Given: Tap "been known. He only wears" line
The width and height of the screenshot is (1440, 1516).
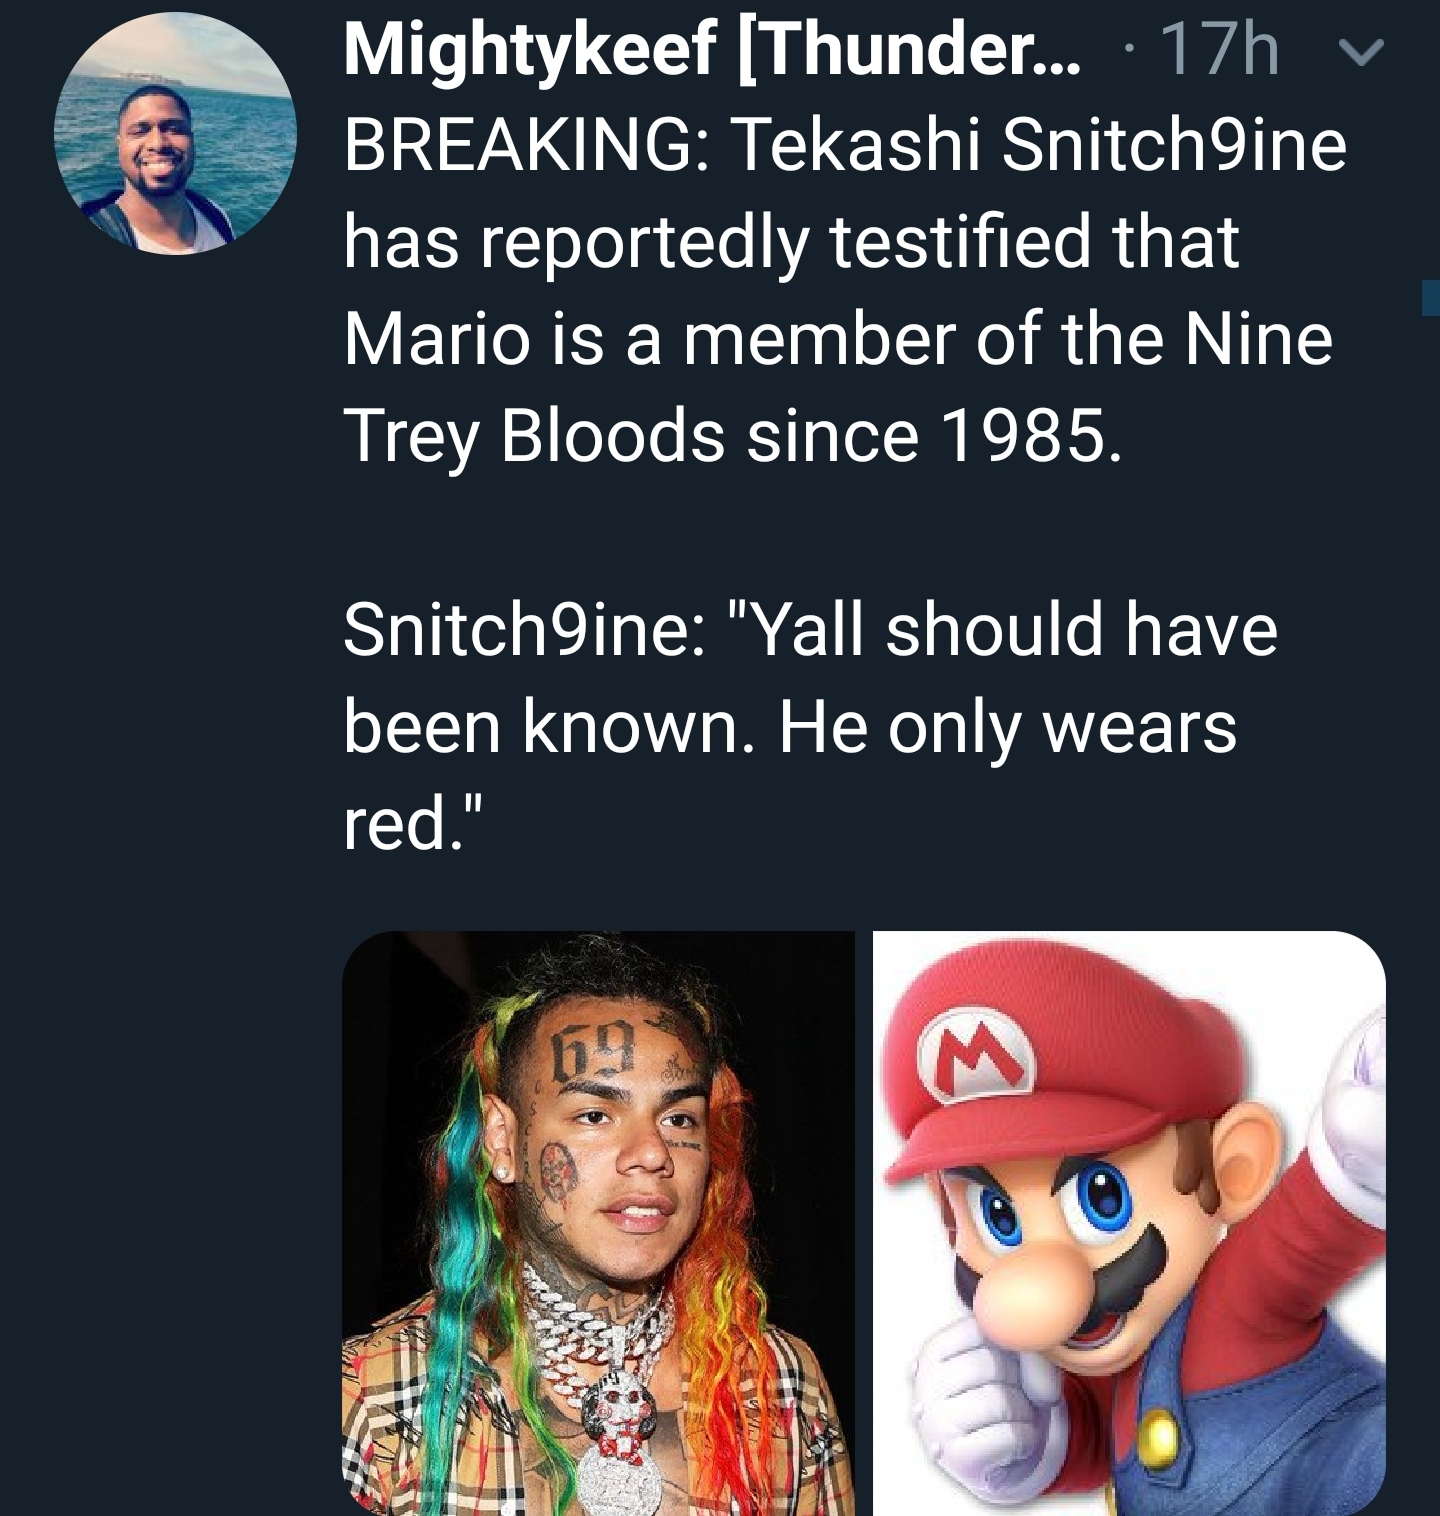Looking at the screenshot, I should click(x=790, y=727).
